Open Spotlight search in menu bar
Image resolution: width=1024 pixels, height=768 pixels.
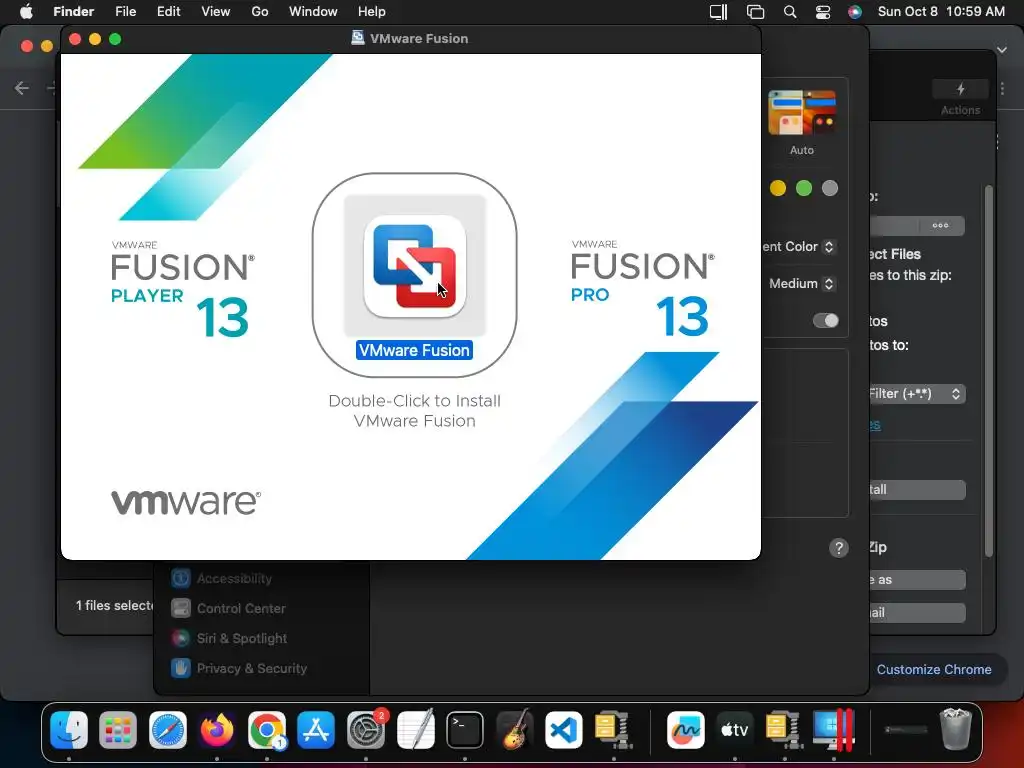(790, 12)
